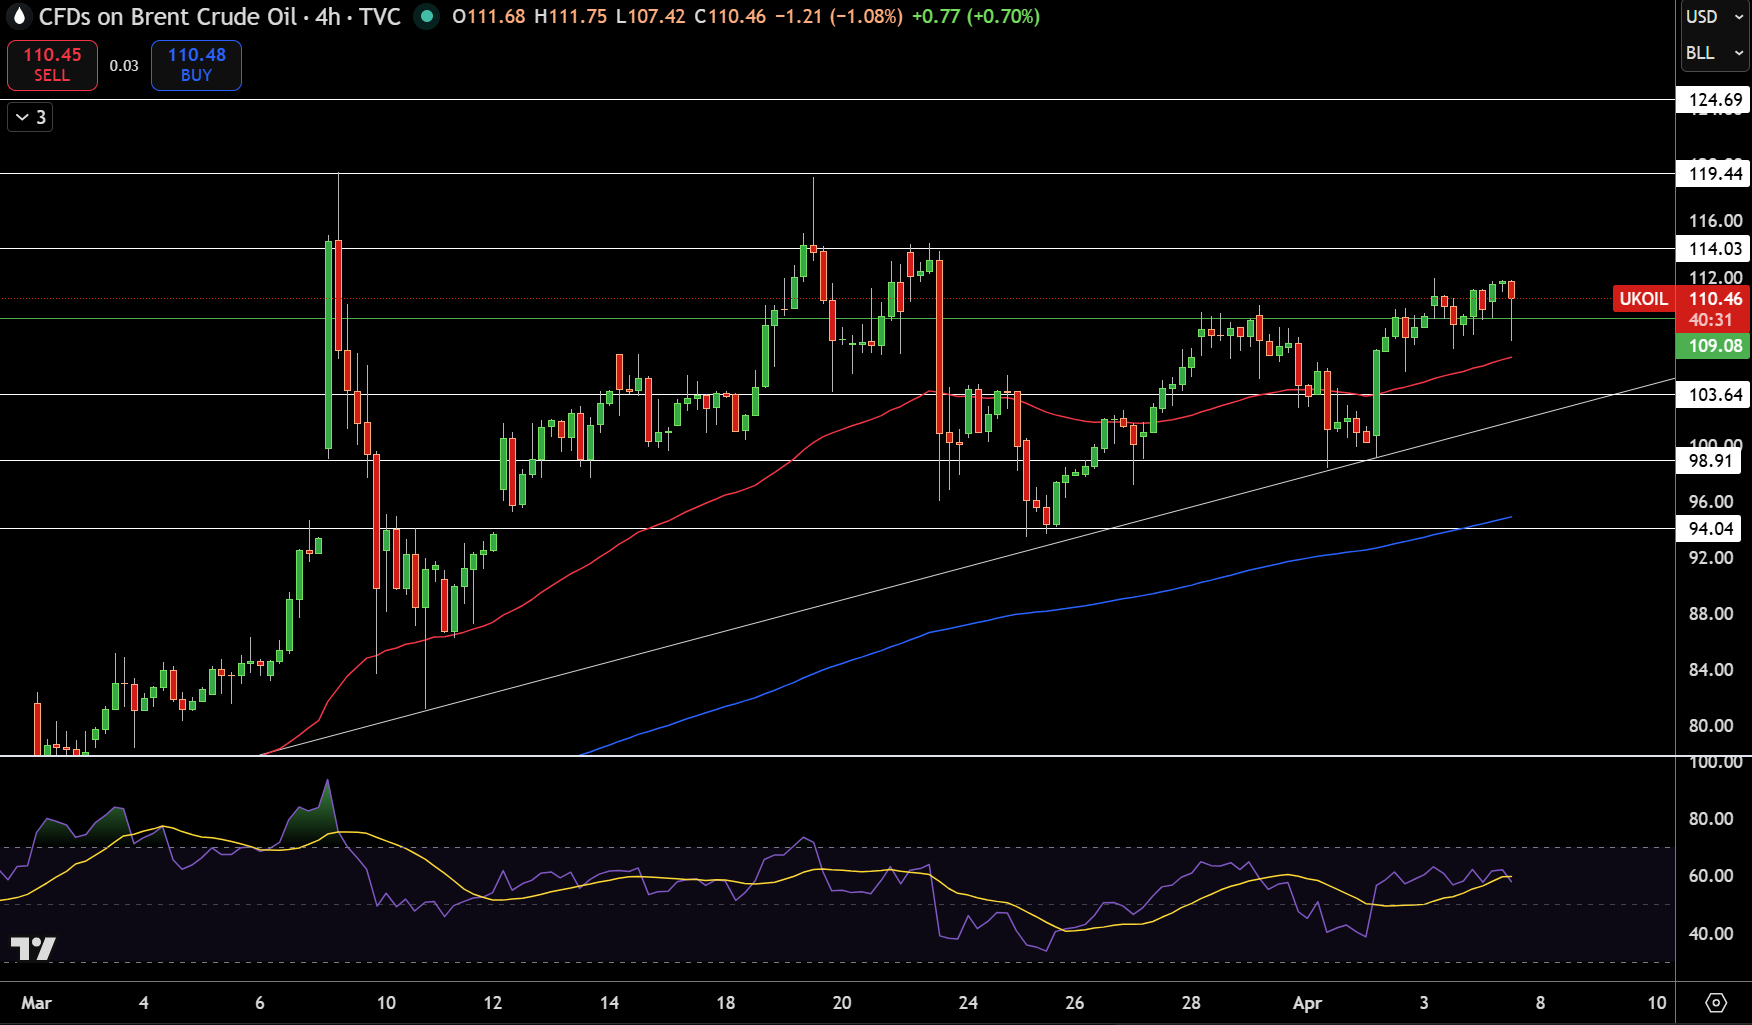This screenshot has width=1752, height=1025.
Task: Click the 0.03 spread value
Action: point(124,65)
